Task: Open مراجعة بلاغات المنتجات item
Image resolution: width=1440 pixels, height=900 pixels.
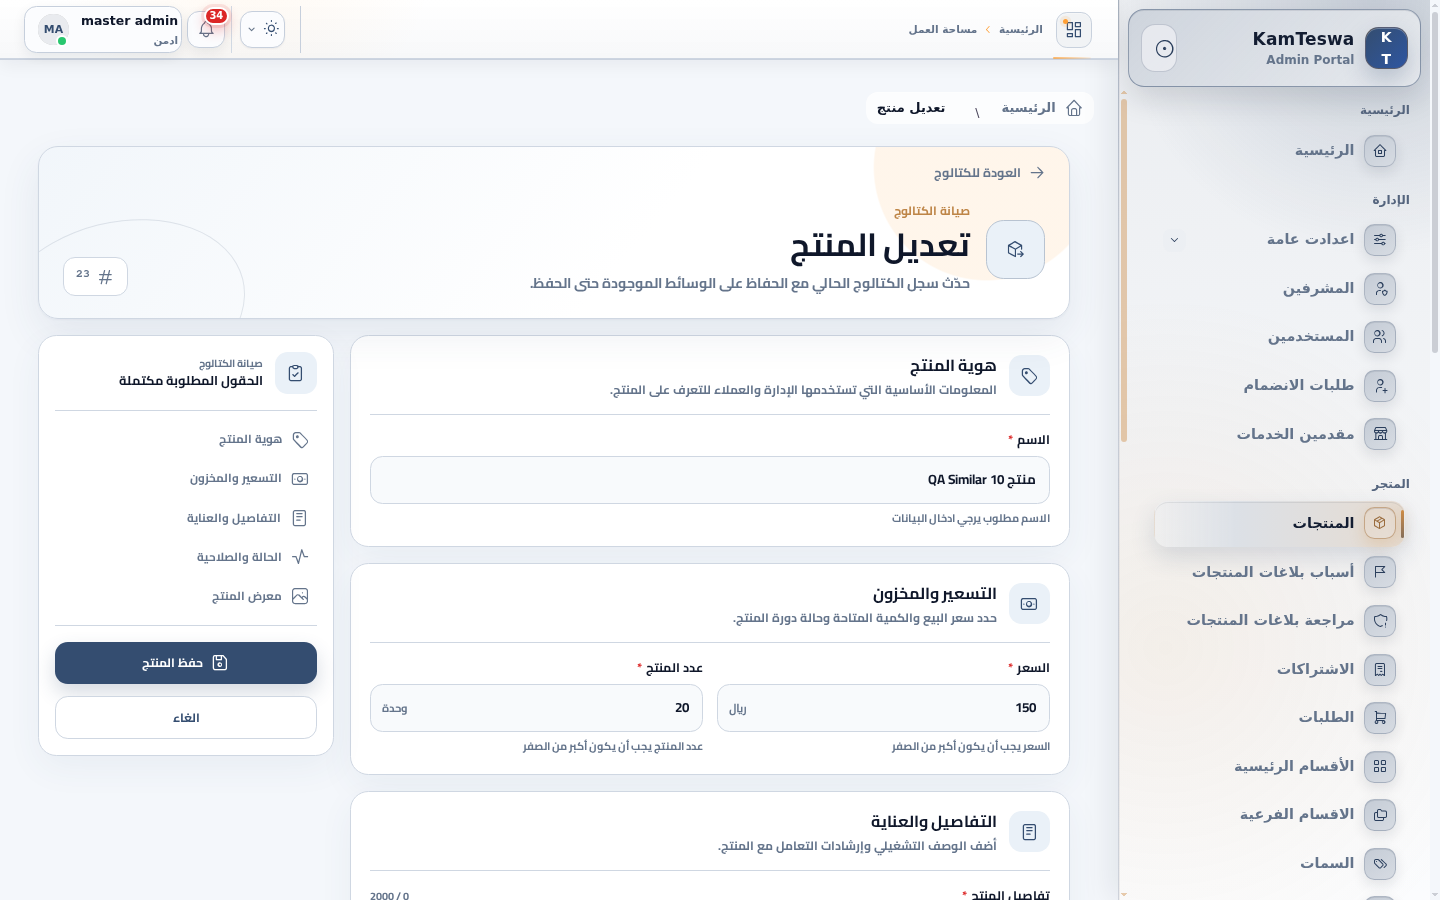Action: (1279, 621)
